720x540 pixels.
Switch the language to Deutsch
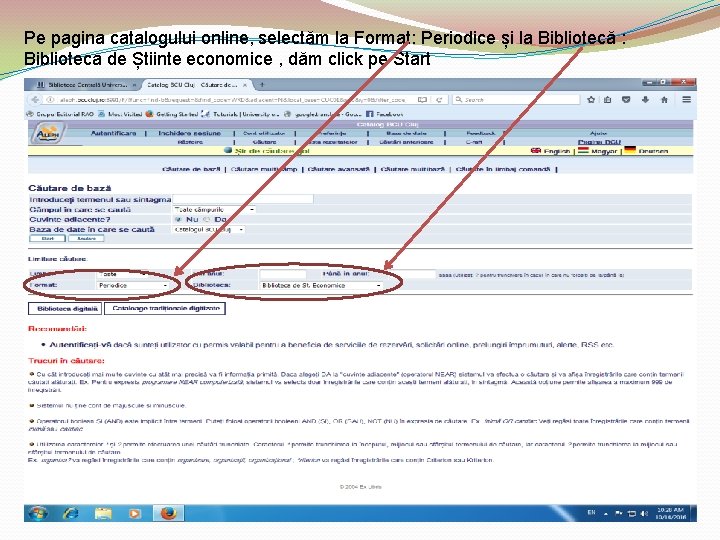[647, 151]
